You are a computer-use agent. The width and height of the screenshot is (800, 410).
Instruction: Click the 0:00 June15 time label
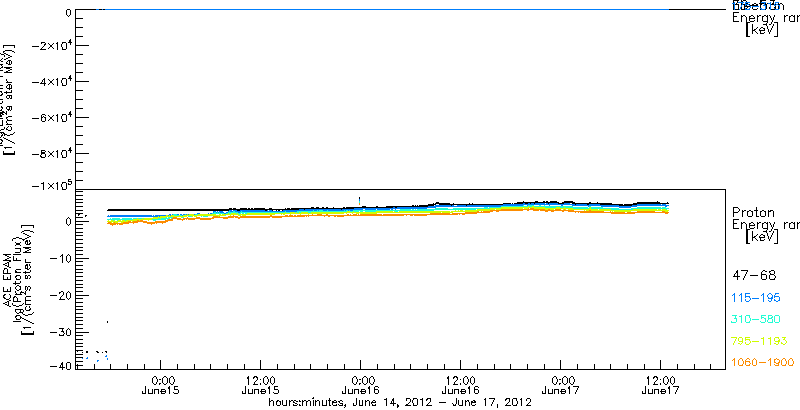[161, 385]
